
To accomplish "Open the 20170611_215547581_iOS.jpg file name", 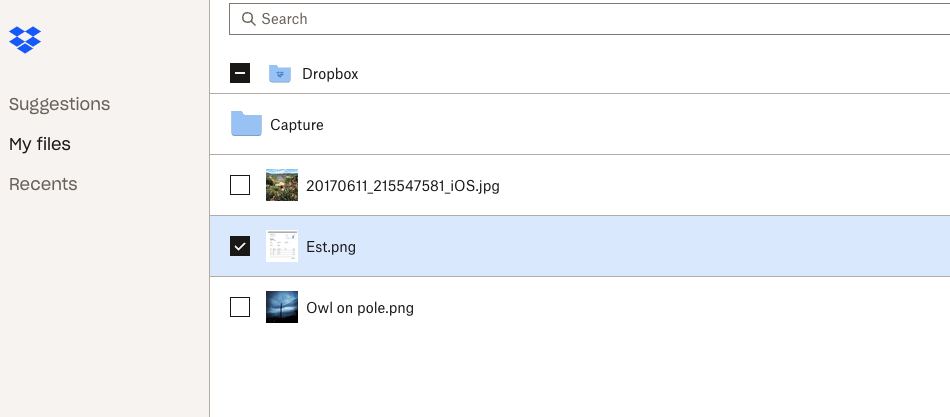I will 402,186.
